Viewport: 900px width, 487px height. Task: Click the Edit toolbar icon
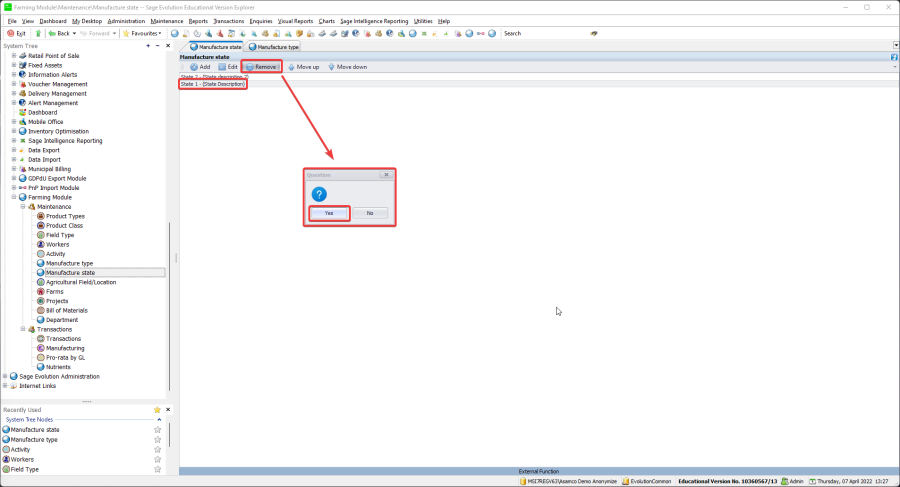(222, 67)
